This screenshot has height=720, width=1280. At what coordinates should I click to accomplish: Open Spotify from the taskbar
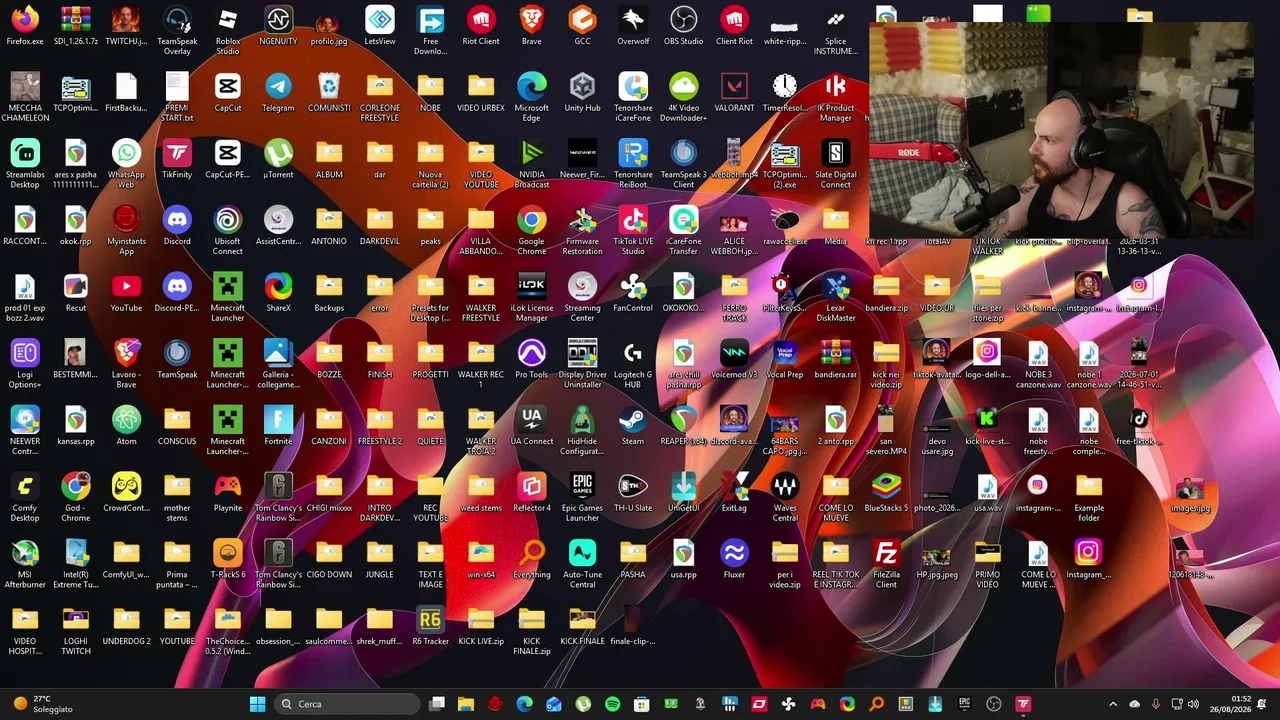click(612, 704)
